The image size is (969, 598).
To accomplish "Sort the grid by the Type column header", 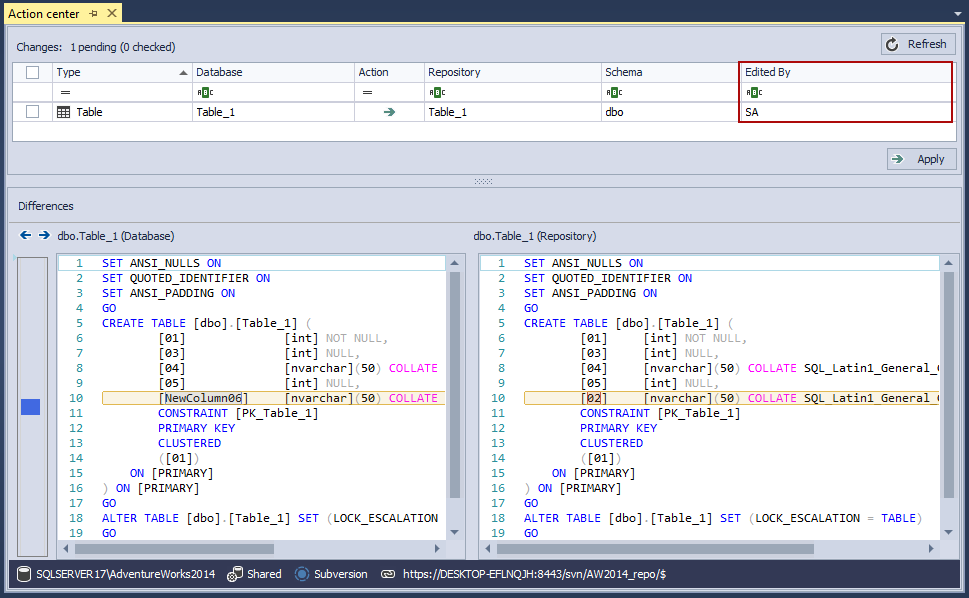I will (x=120, y=72).
